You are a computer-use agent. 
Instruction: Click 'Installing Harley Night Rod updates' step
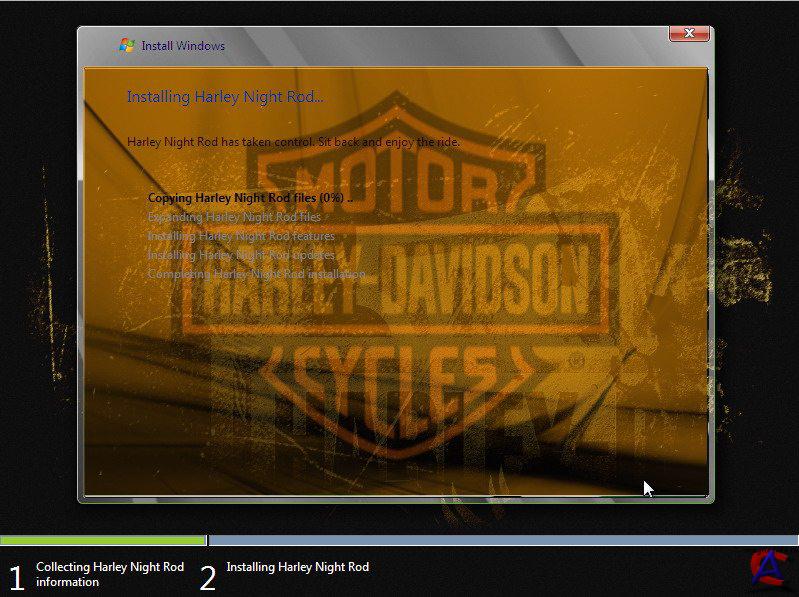[241, 255]
